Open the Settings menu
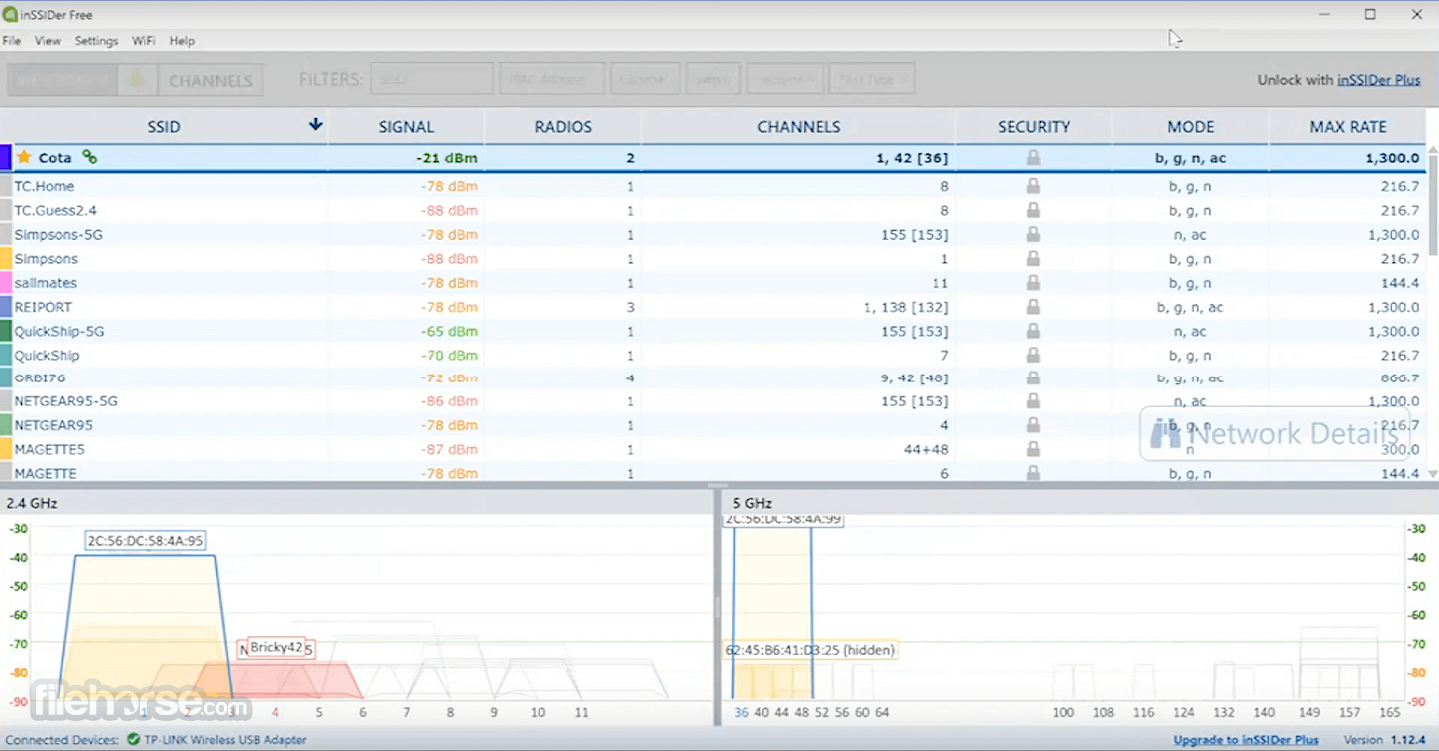 [96, 41]
